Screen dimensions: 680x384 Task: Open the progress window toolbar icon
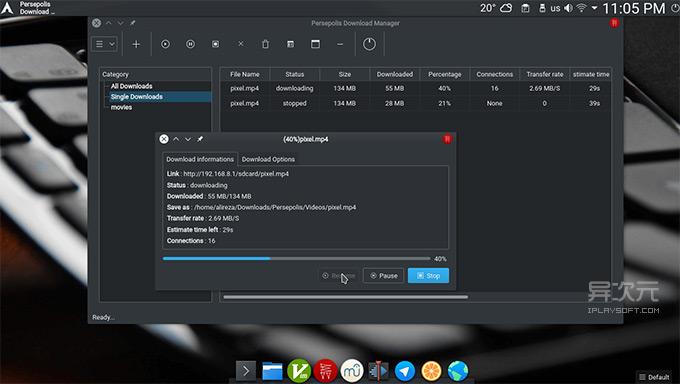[x=316, y=44]
